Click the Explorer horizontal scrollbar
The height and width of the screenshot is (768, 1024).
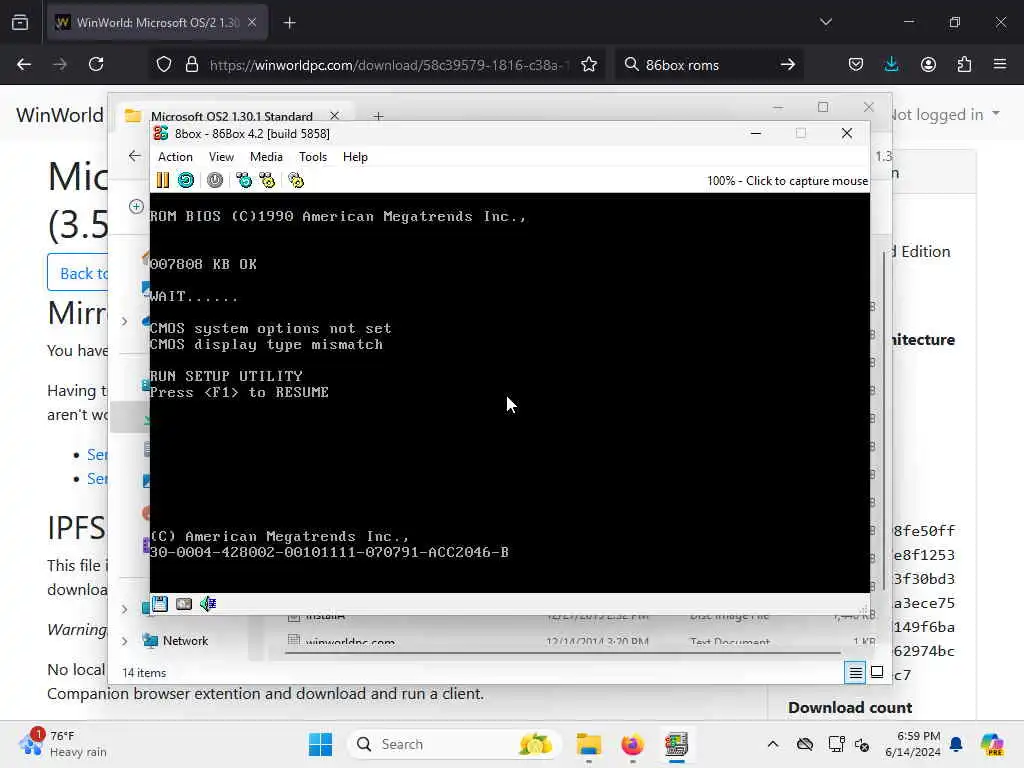[563, 652]
